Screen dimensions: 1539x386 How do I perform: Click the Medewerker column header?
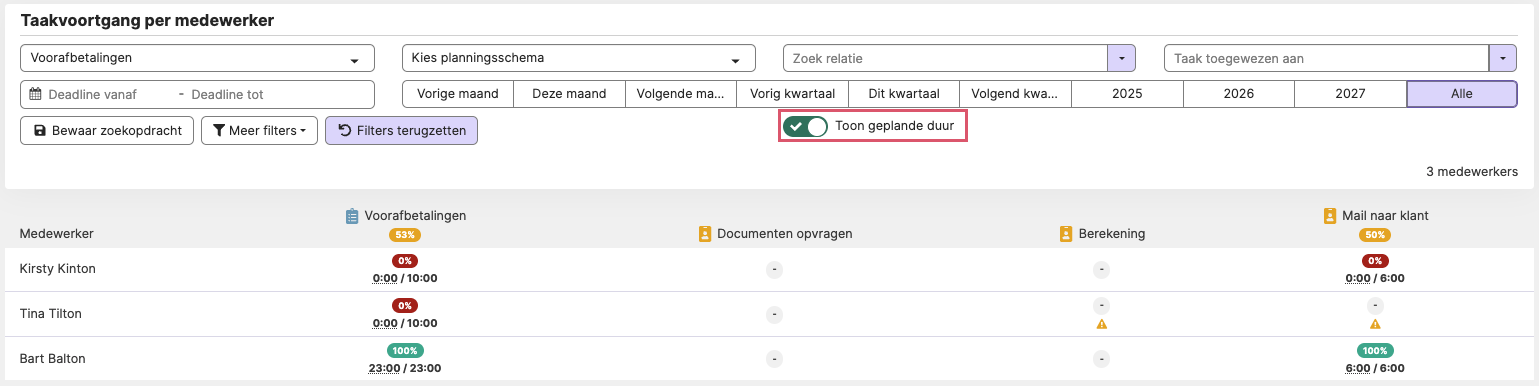point(57,233)
